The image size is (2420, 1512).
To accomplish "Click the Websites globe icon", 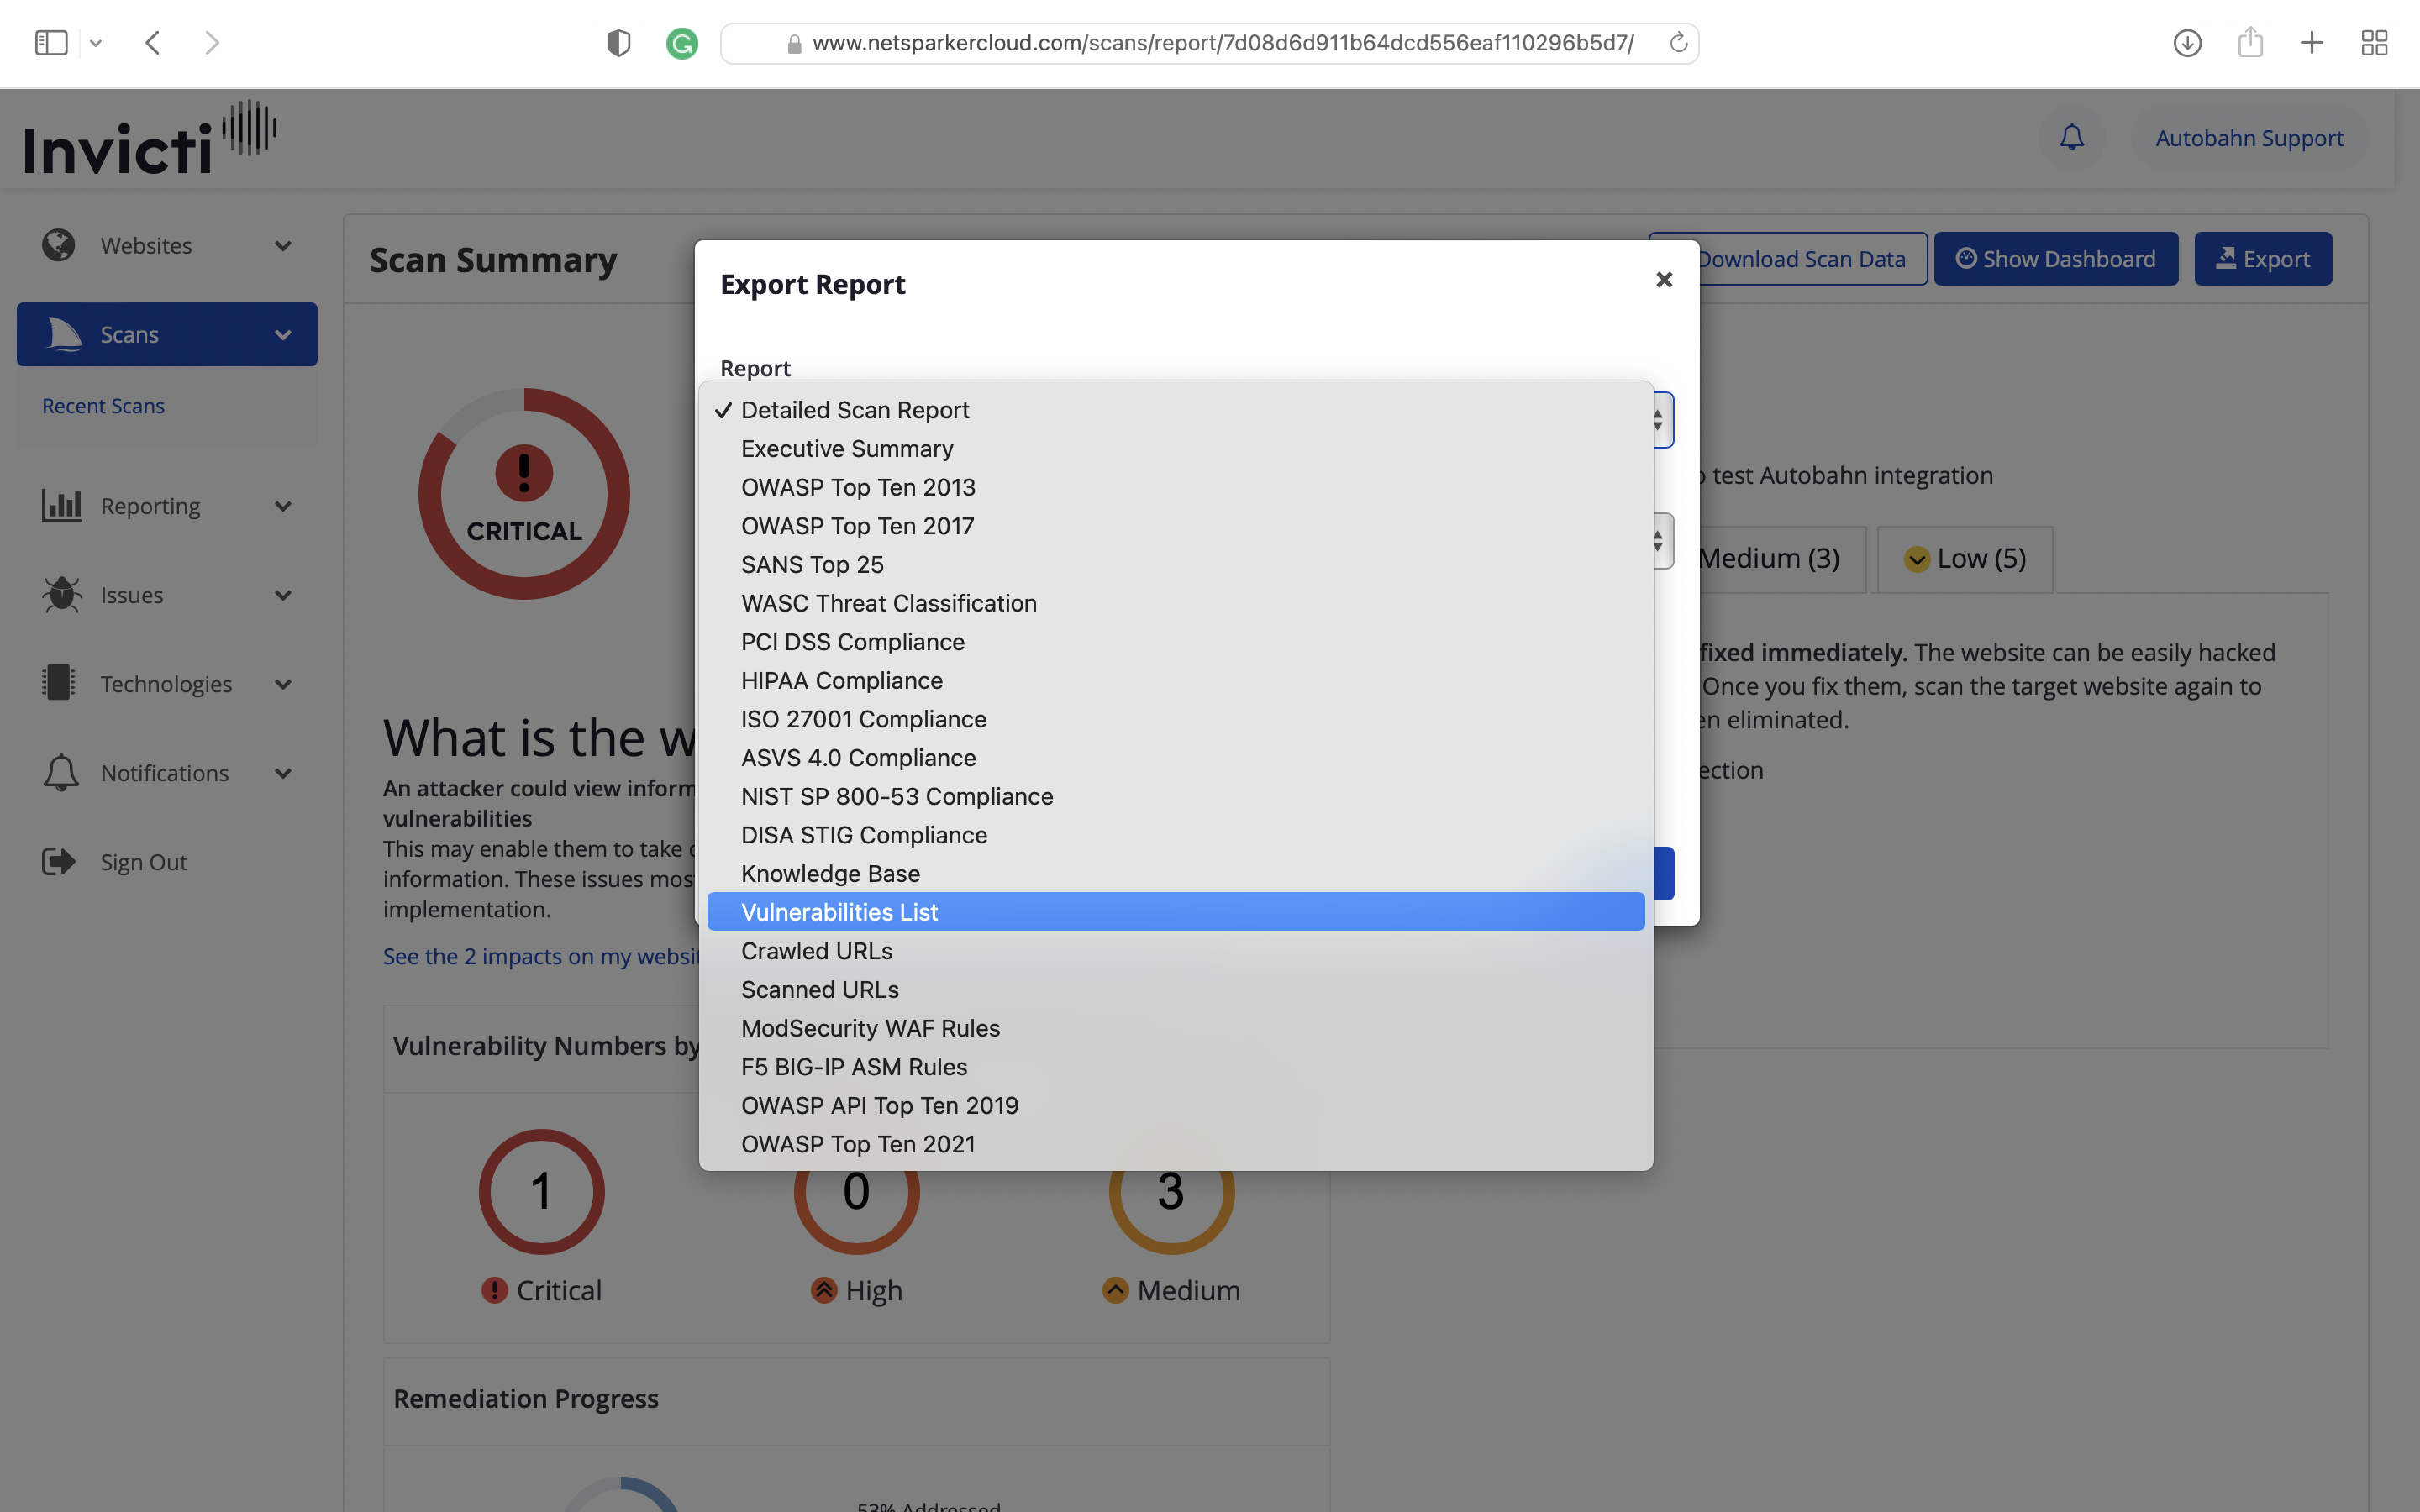I will 59,245.
